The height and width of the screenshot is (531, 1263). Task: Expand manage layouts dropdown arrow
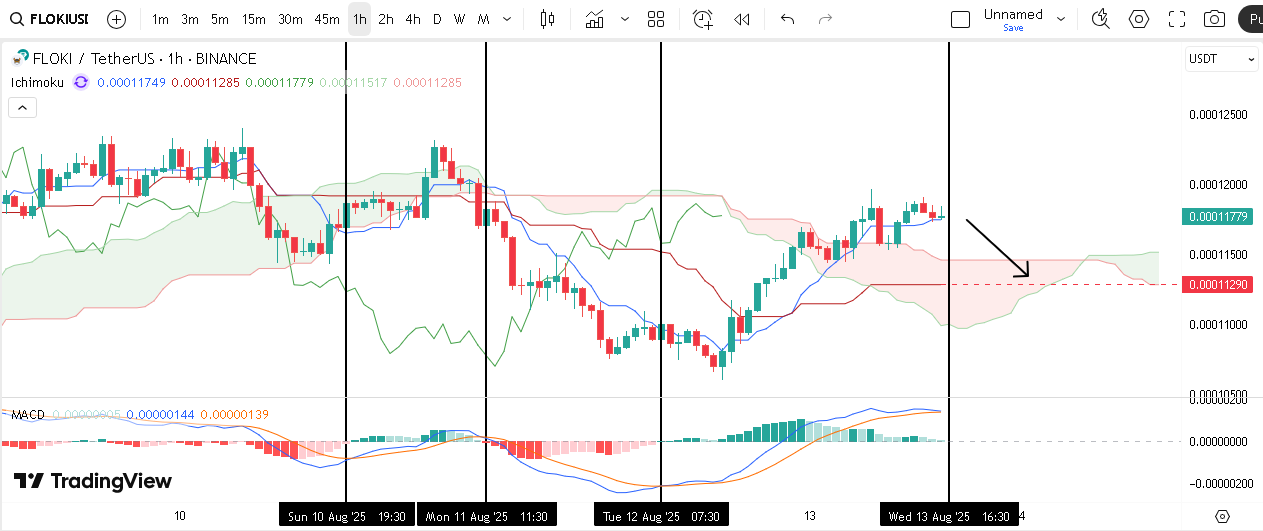pyautogui.click(x=1061, y=19)
